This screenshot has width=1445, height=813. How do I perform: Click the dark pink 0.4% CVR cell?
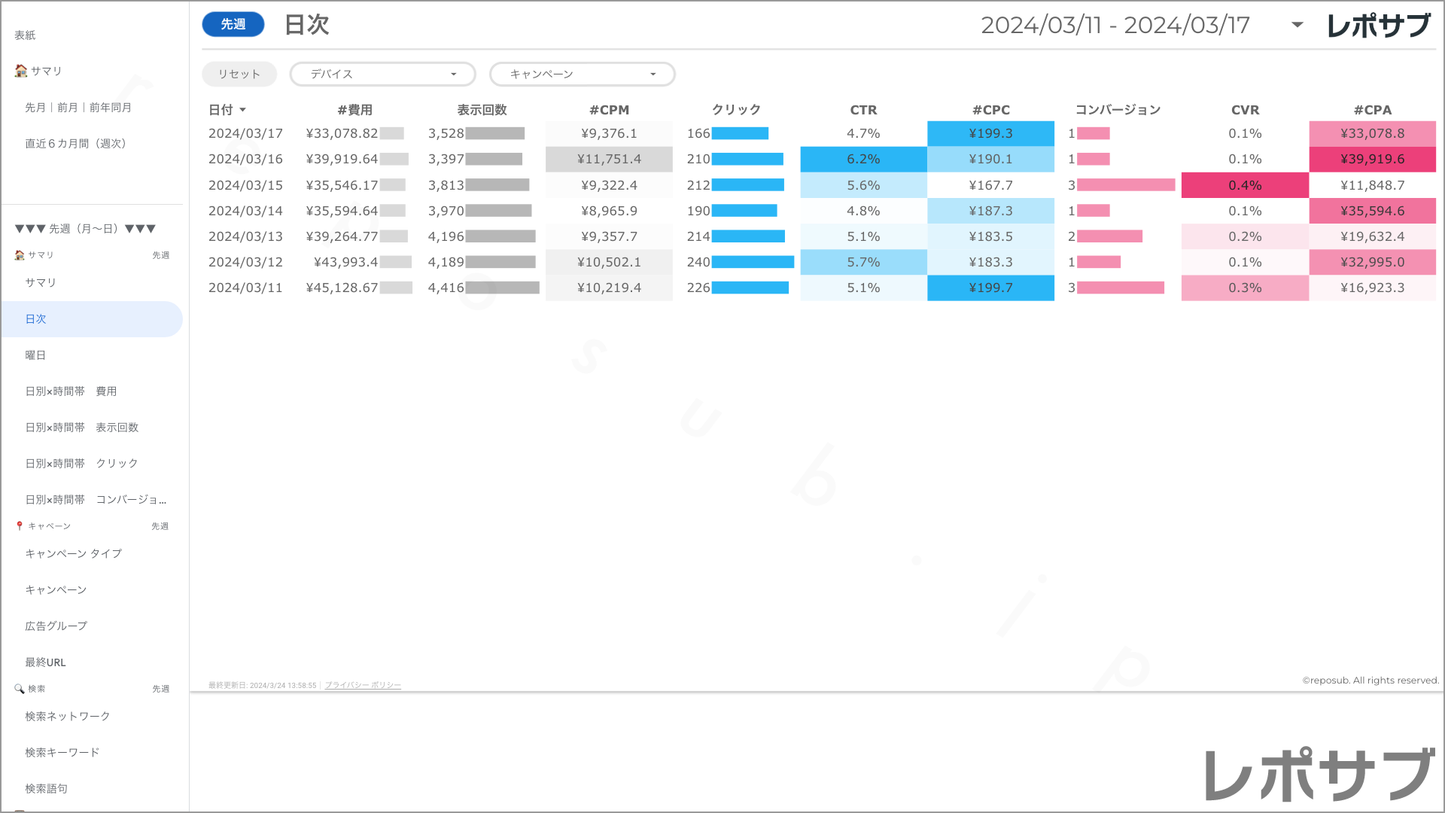pos(1244,185)
